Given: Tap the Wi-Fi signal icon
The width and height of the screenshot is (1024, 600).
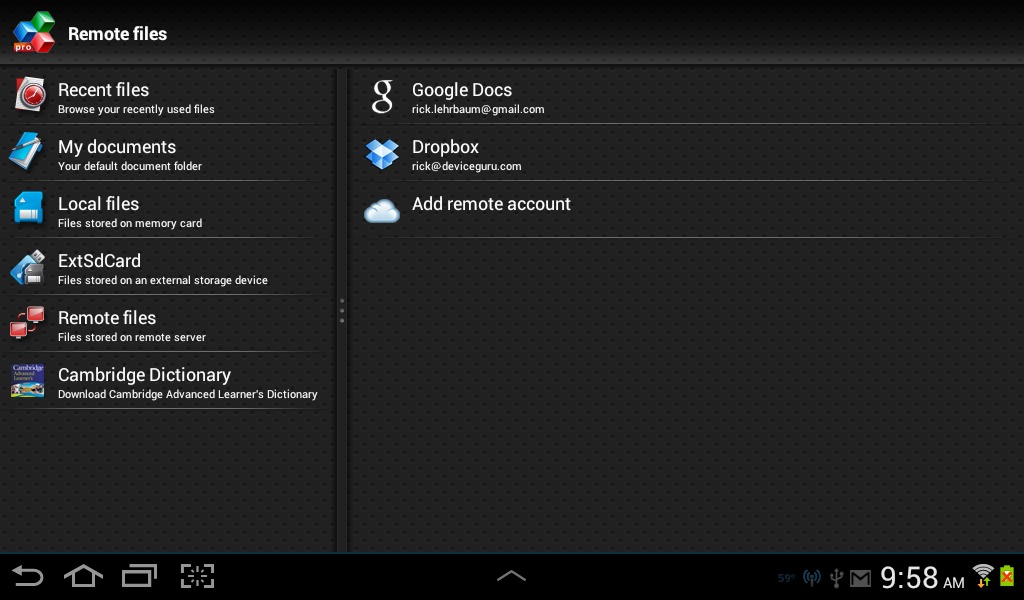Looking at the screenshot, I should (x=983, y=575).
